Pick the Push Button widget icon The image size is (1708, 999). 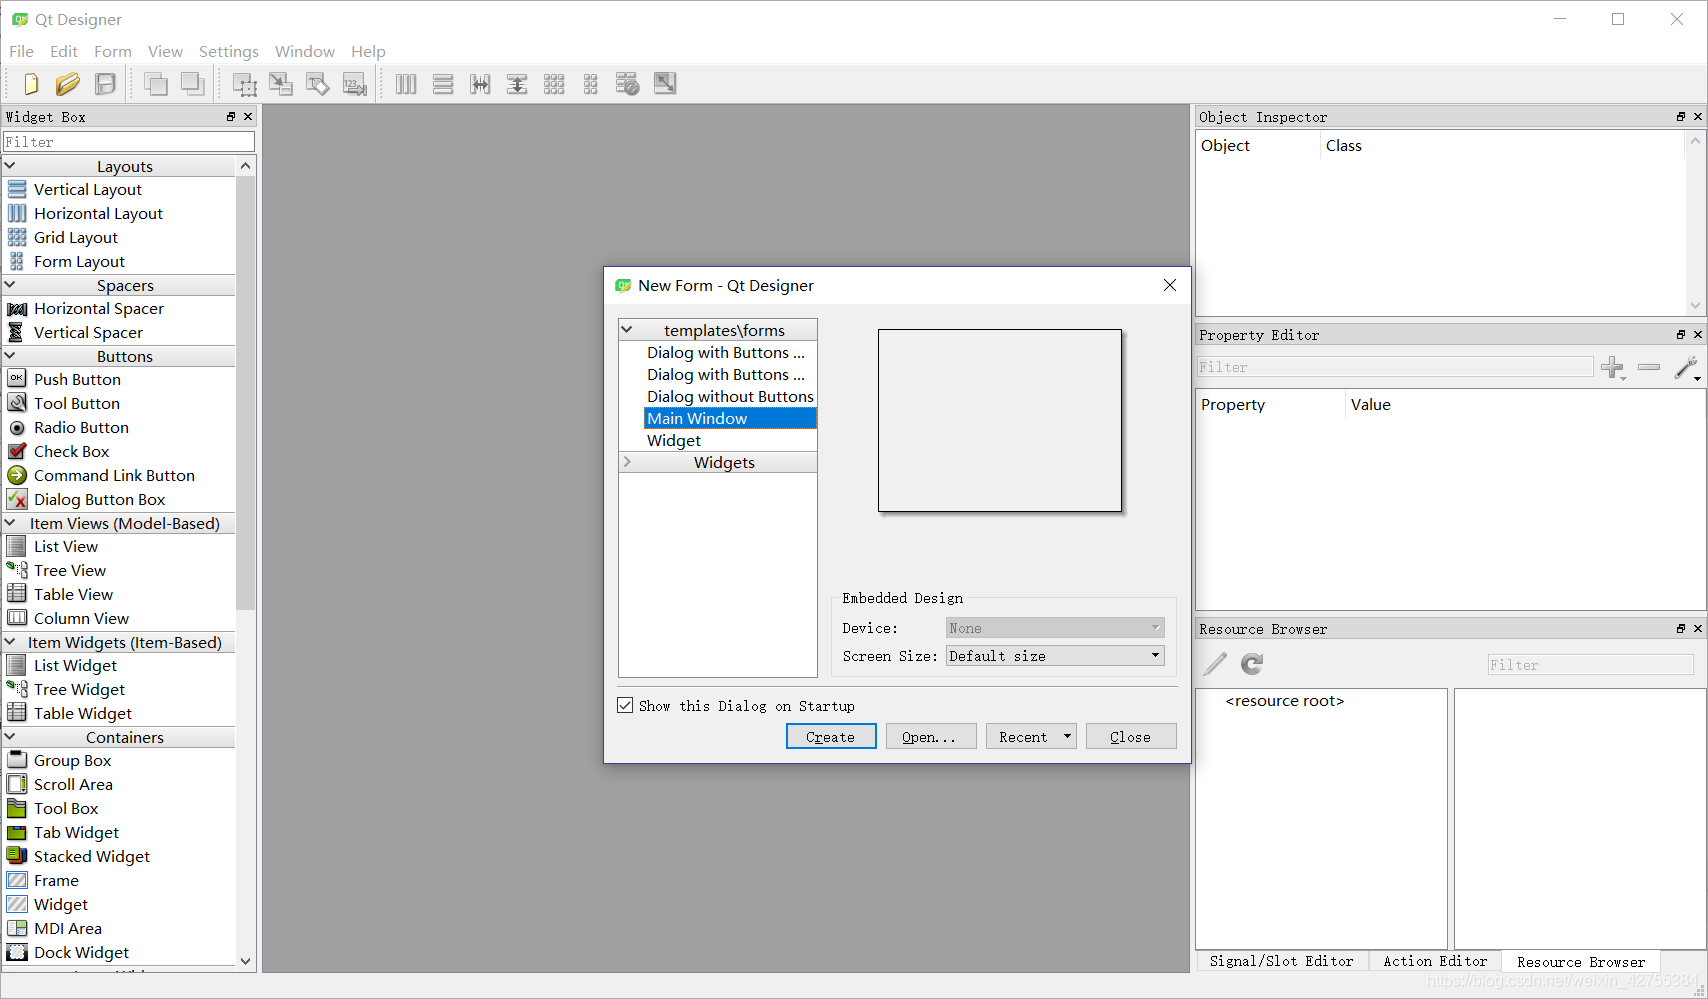coord(17,379)
